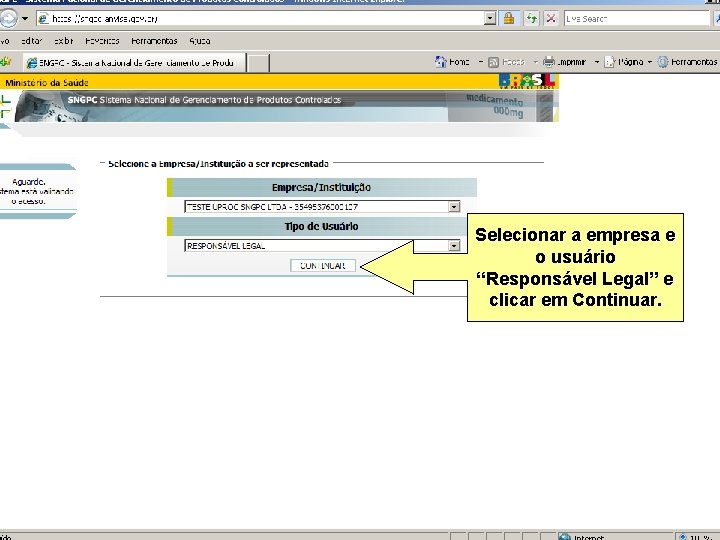
Task: Open the Favoritos menu
Action: click(x=102, y=41)
